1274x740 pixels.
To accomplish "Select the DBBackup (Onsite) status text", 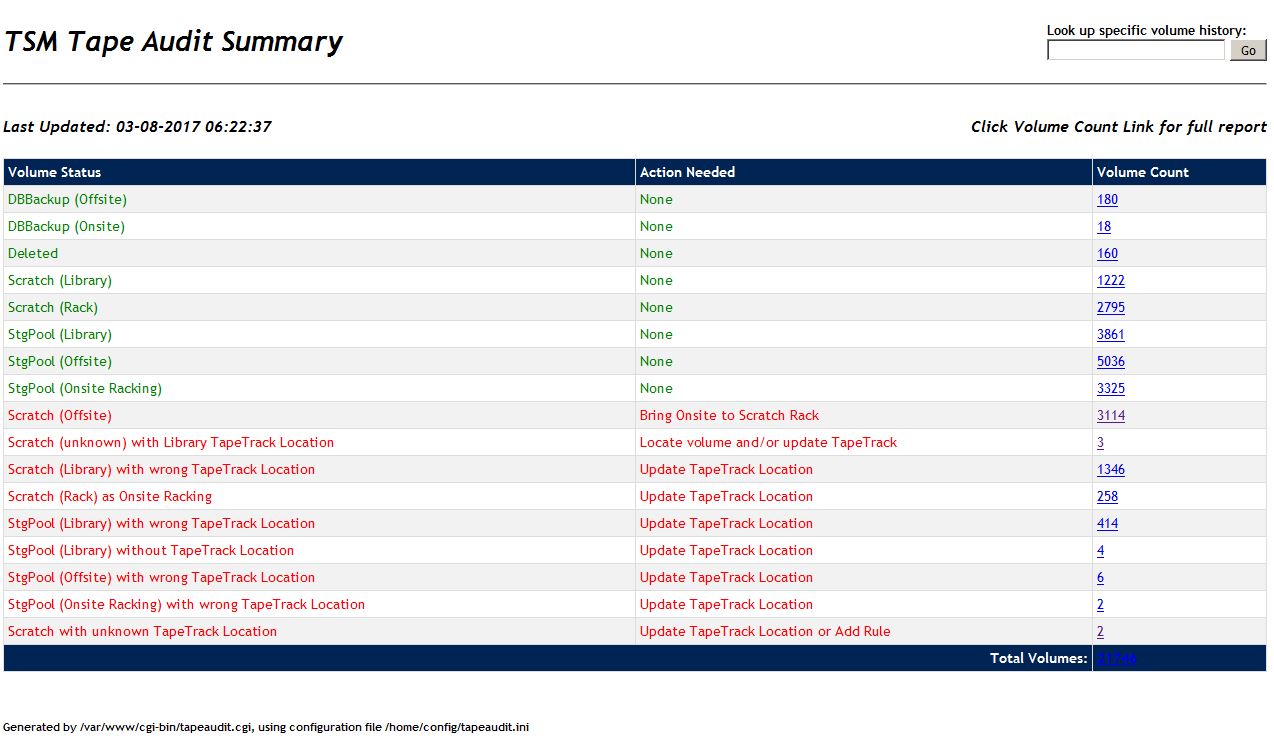I will point(66,227).
